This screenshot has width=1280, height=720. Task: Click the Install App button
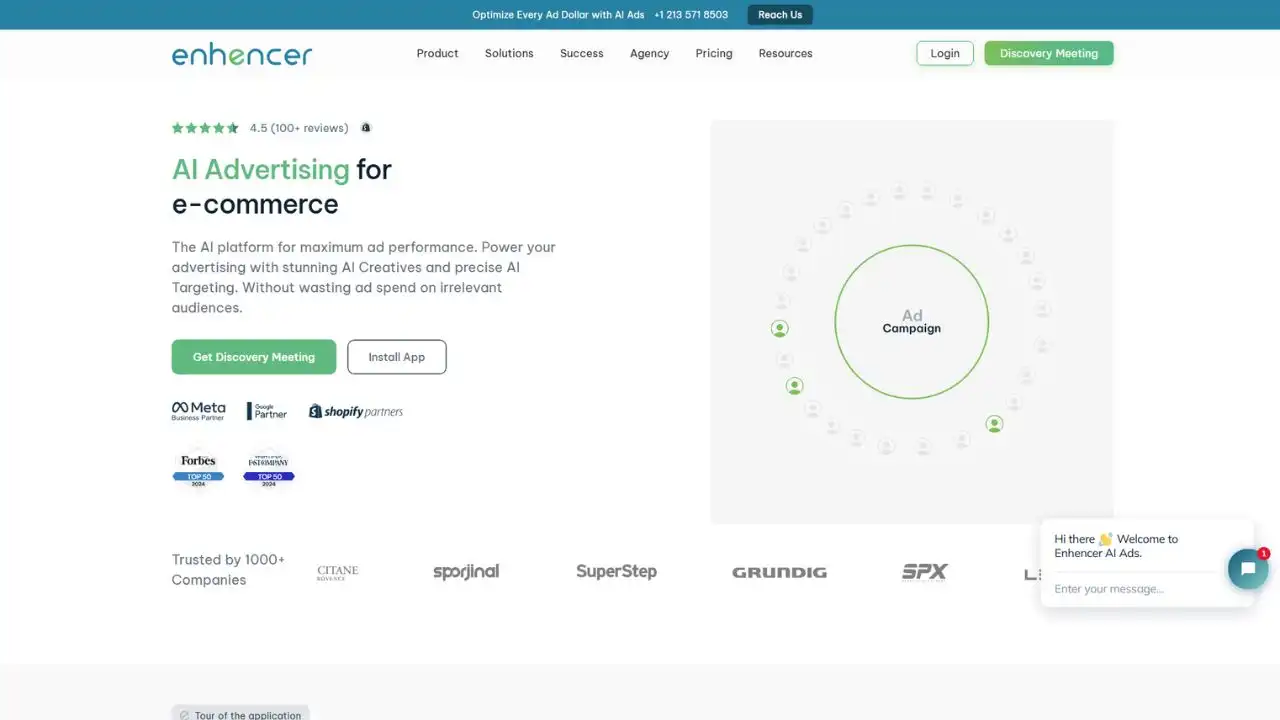(397, 357)
